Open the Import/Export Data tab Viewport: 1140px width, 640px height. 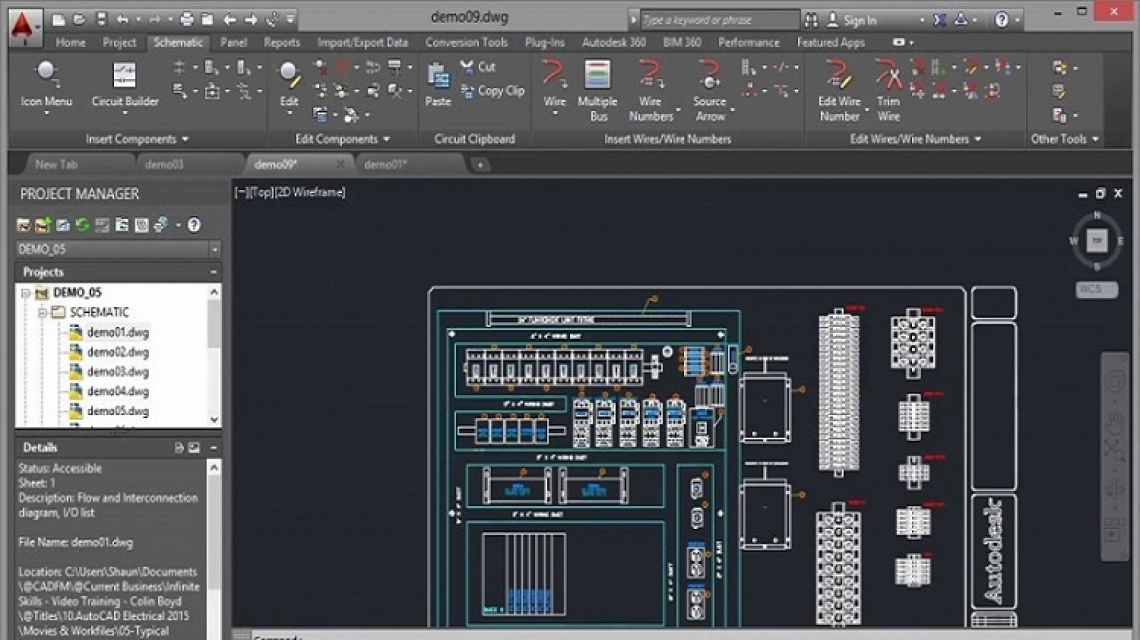362,42
